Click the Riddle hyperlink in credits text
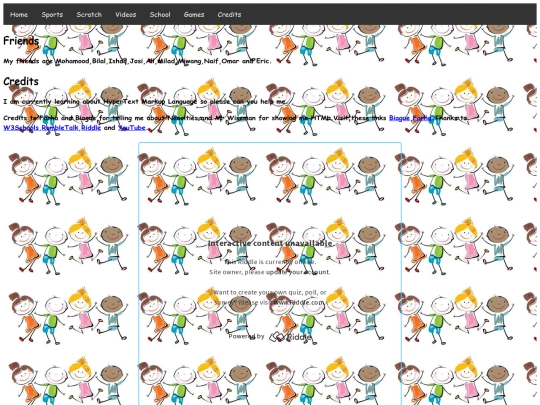This screenshot has height=405, width=540. point(91,127)
